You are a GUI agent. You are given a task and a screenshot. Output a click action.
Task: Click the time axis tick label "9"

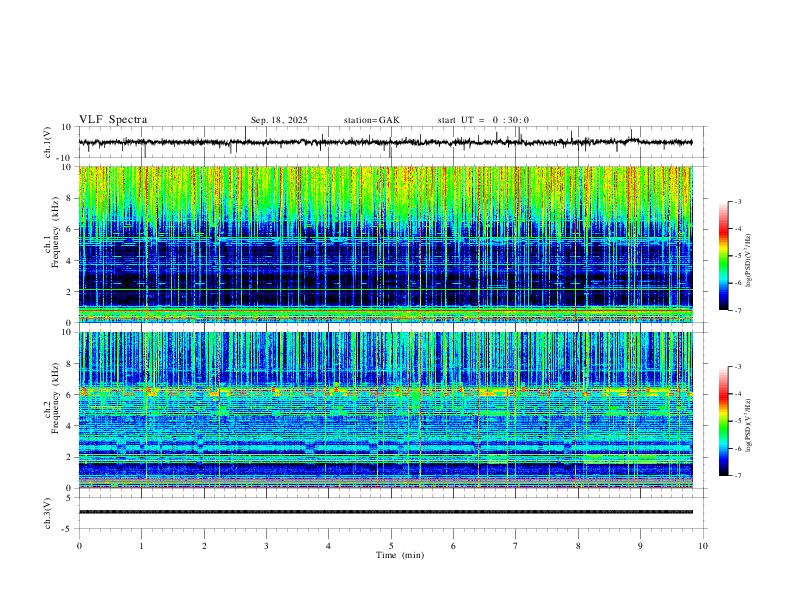pos(640,546)
